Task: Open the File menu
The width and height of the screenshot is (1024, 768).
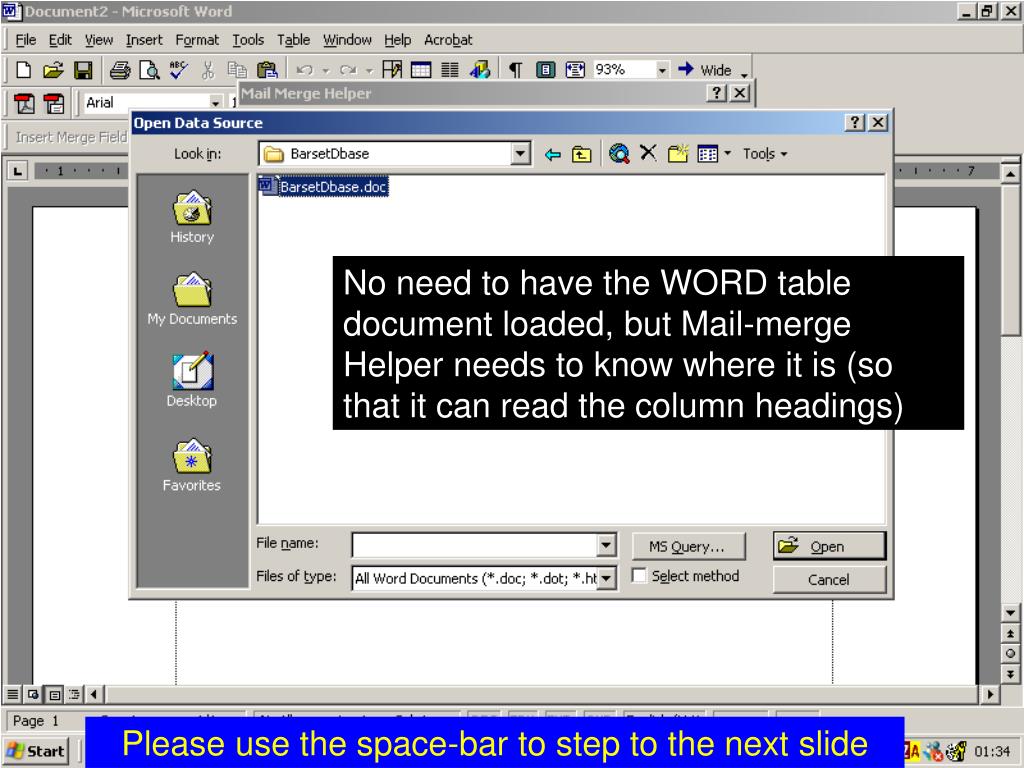Action: 25,40
